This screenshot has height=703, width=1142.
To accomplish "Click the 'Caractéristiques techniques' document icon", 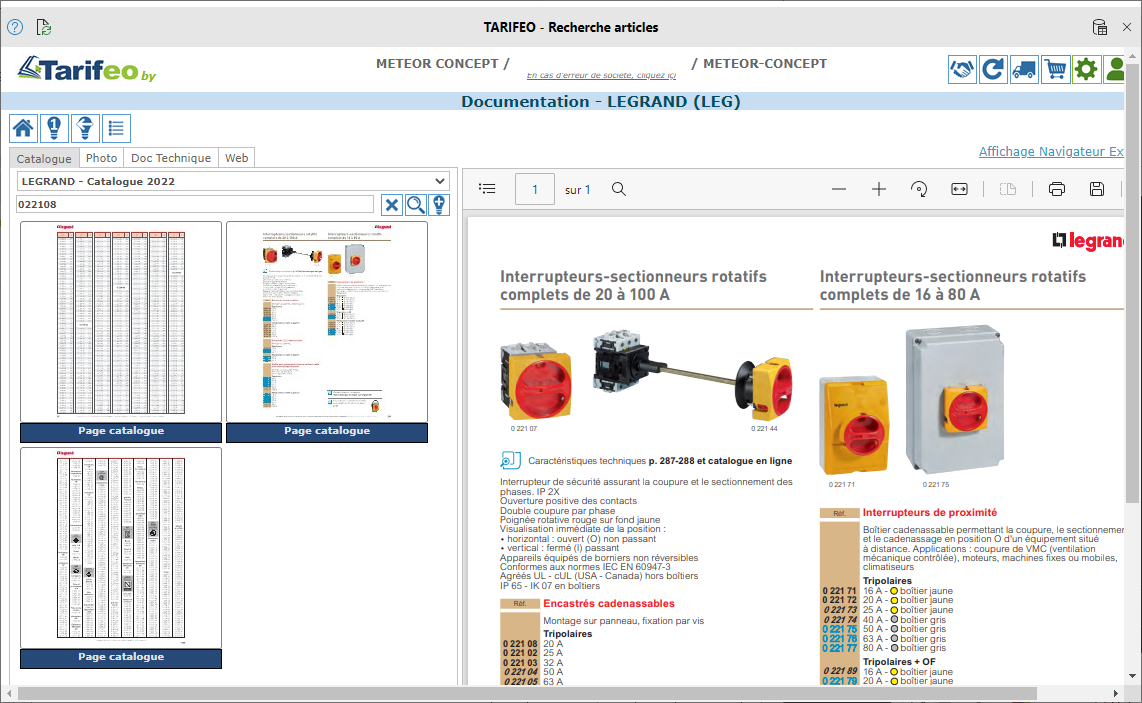I will (x=511, y=460).
